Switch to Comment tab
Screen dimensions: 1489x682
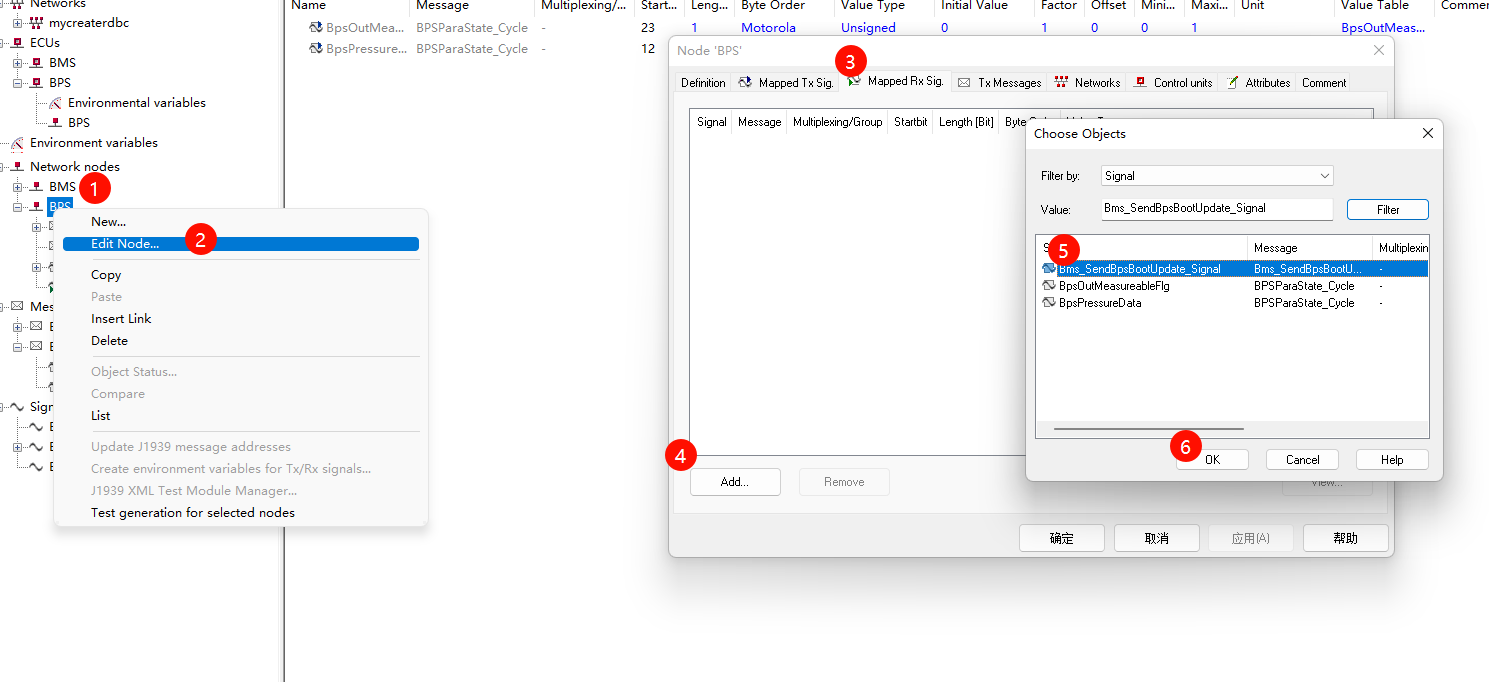point(1324,83)
